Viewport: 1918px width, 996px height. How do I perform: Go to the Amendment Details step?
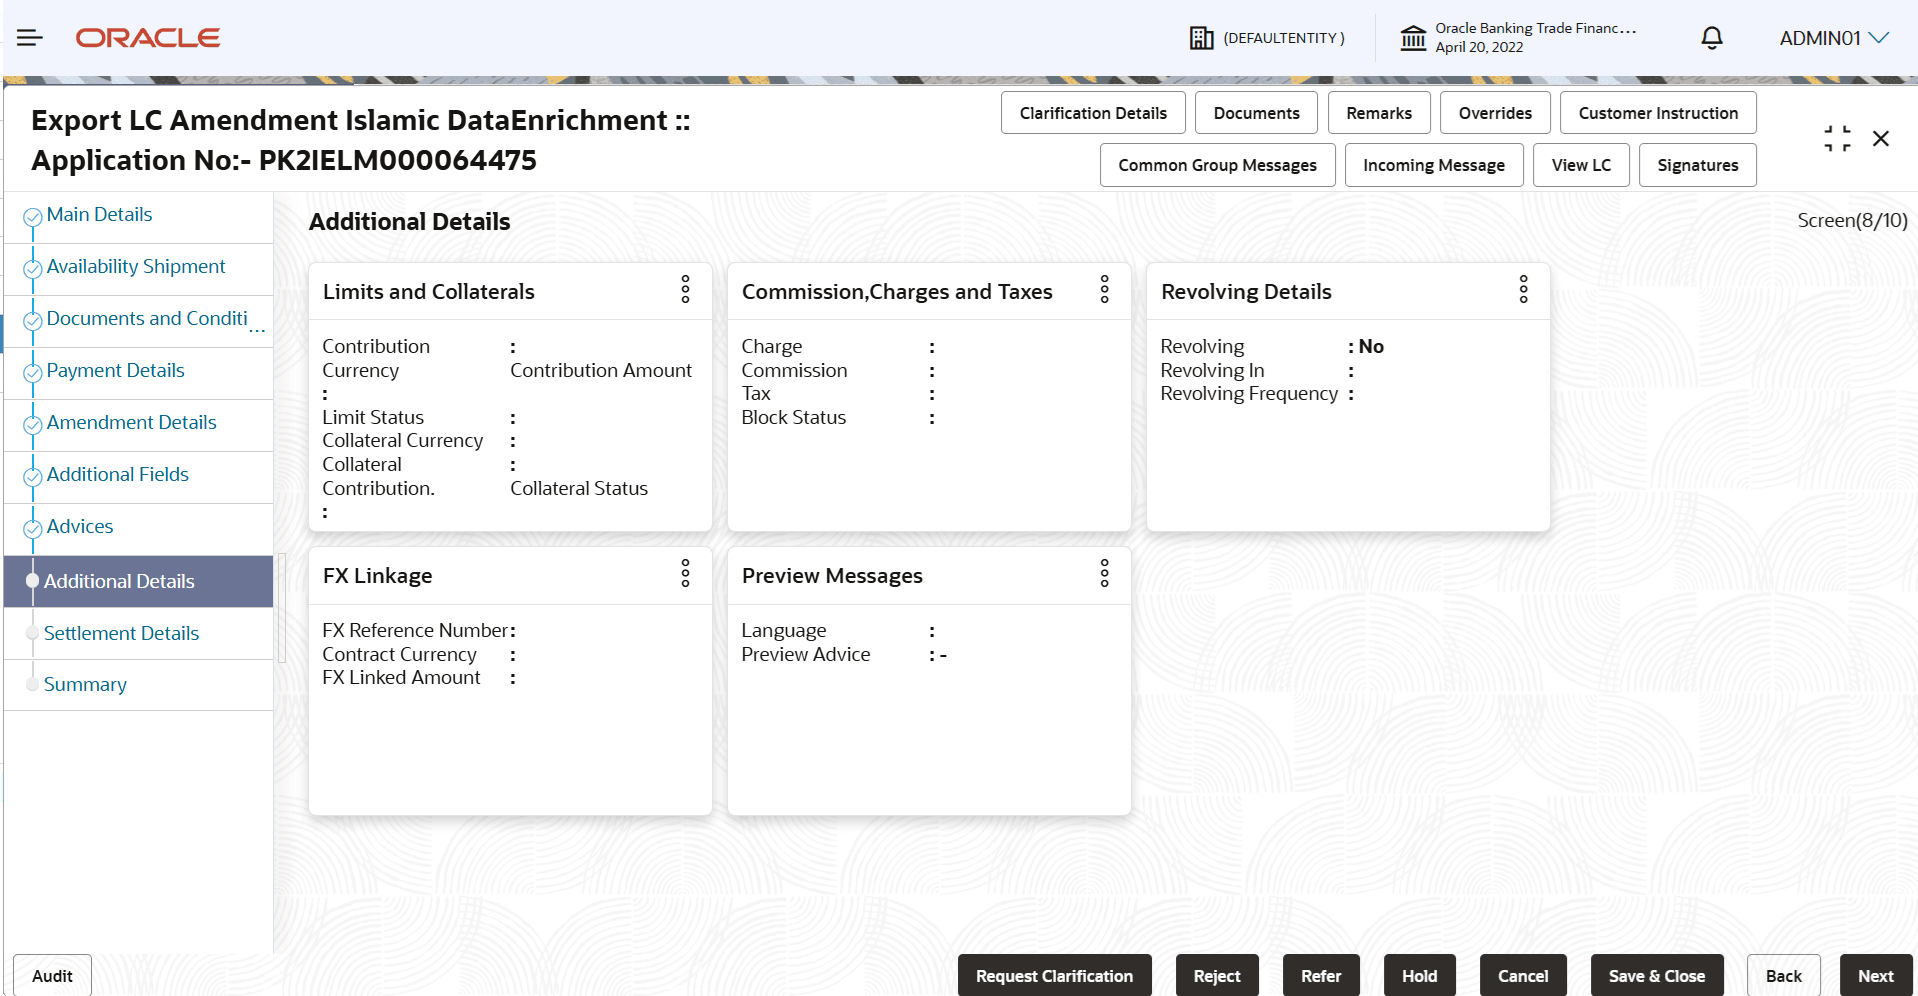[131, 423]
